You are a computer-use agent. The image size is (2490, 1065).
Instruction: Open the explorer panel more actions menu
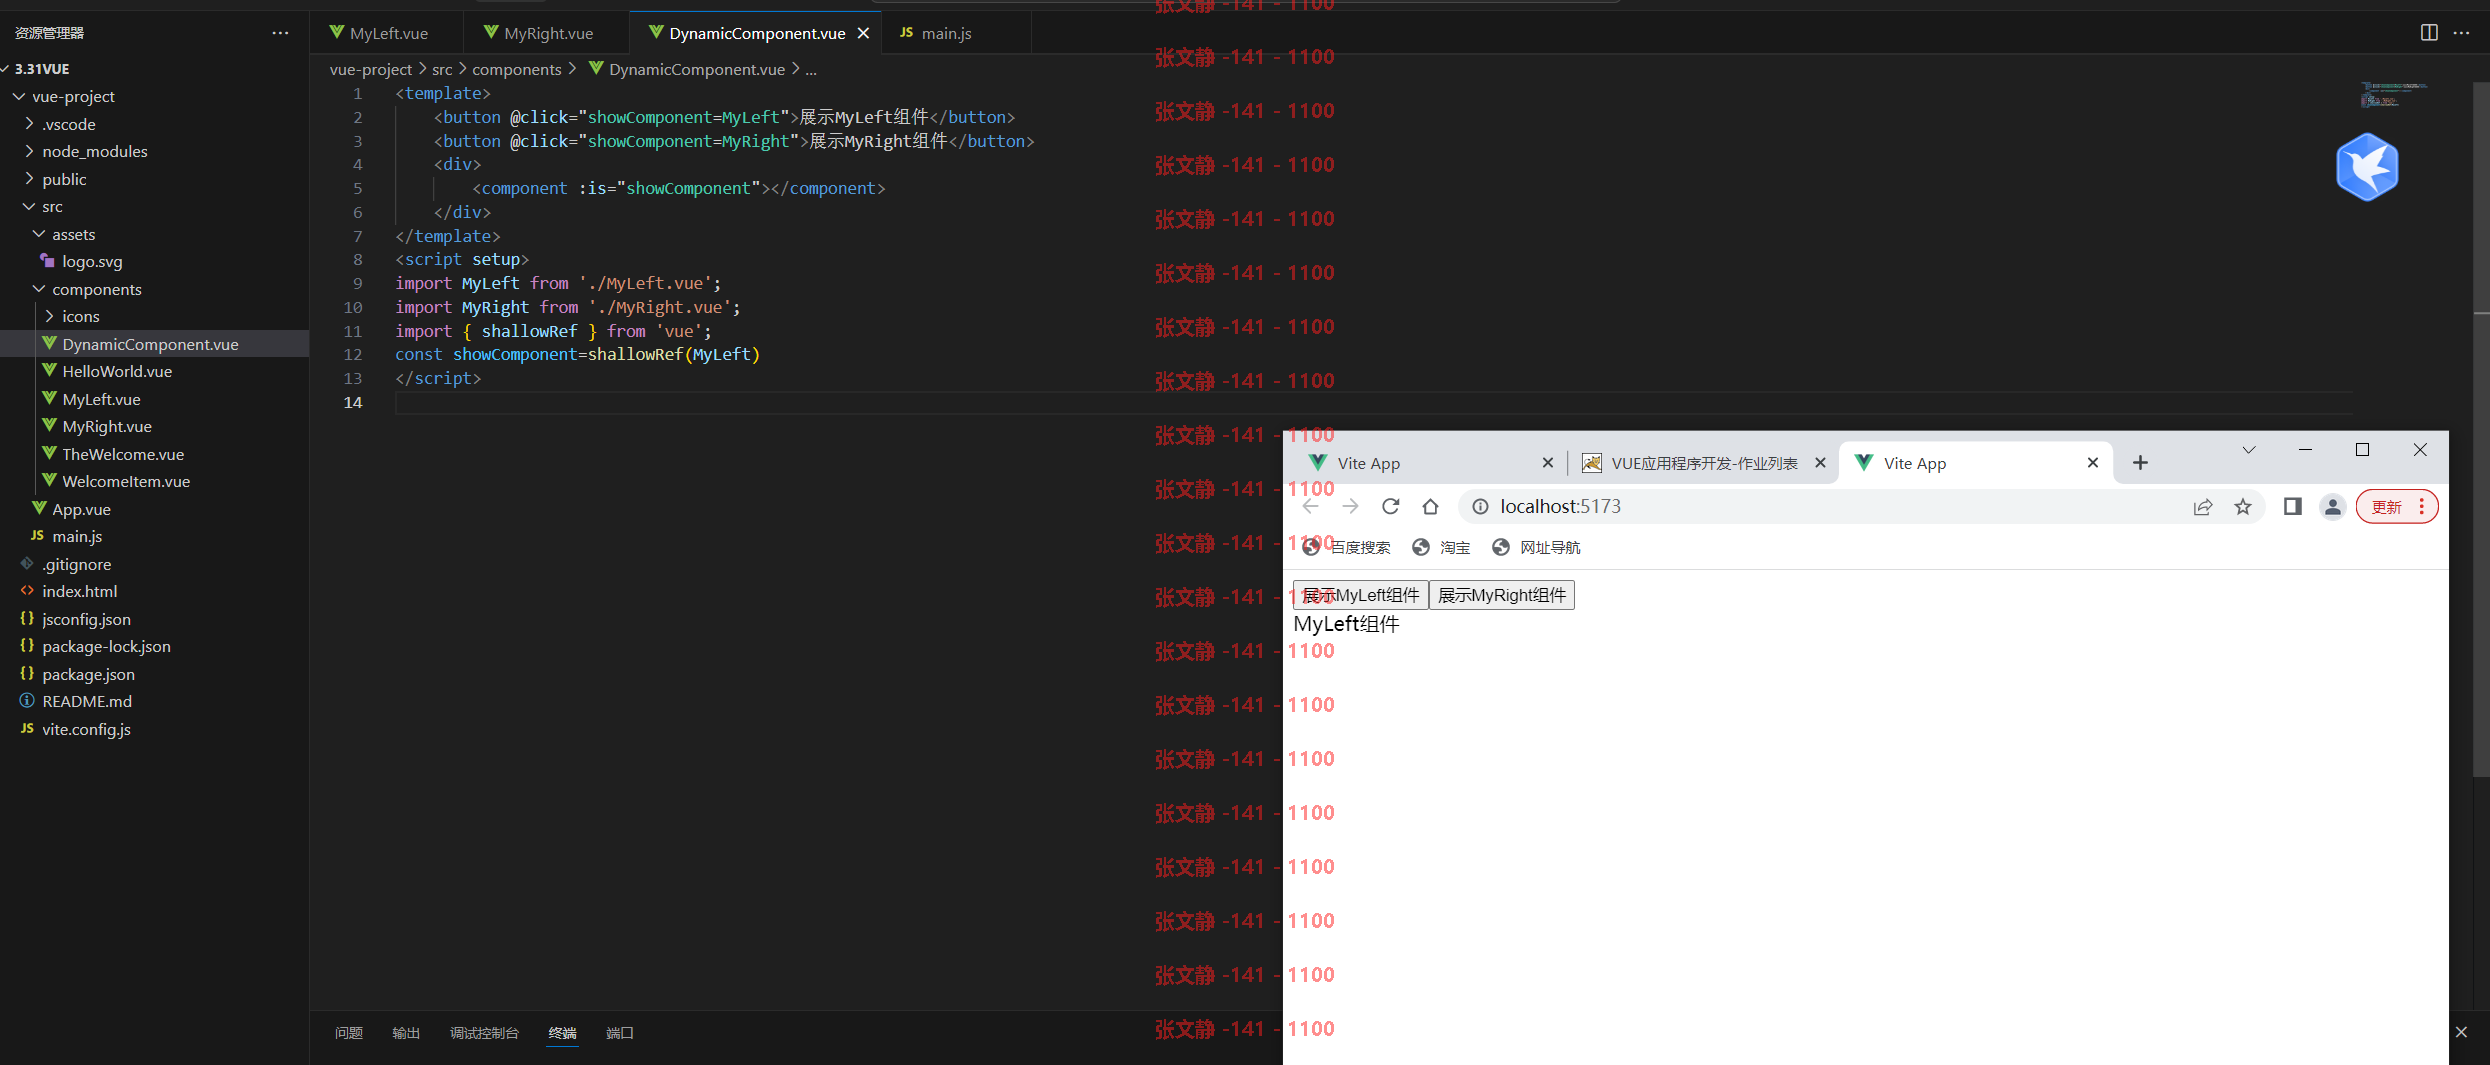[280, 33]
